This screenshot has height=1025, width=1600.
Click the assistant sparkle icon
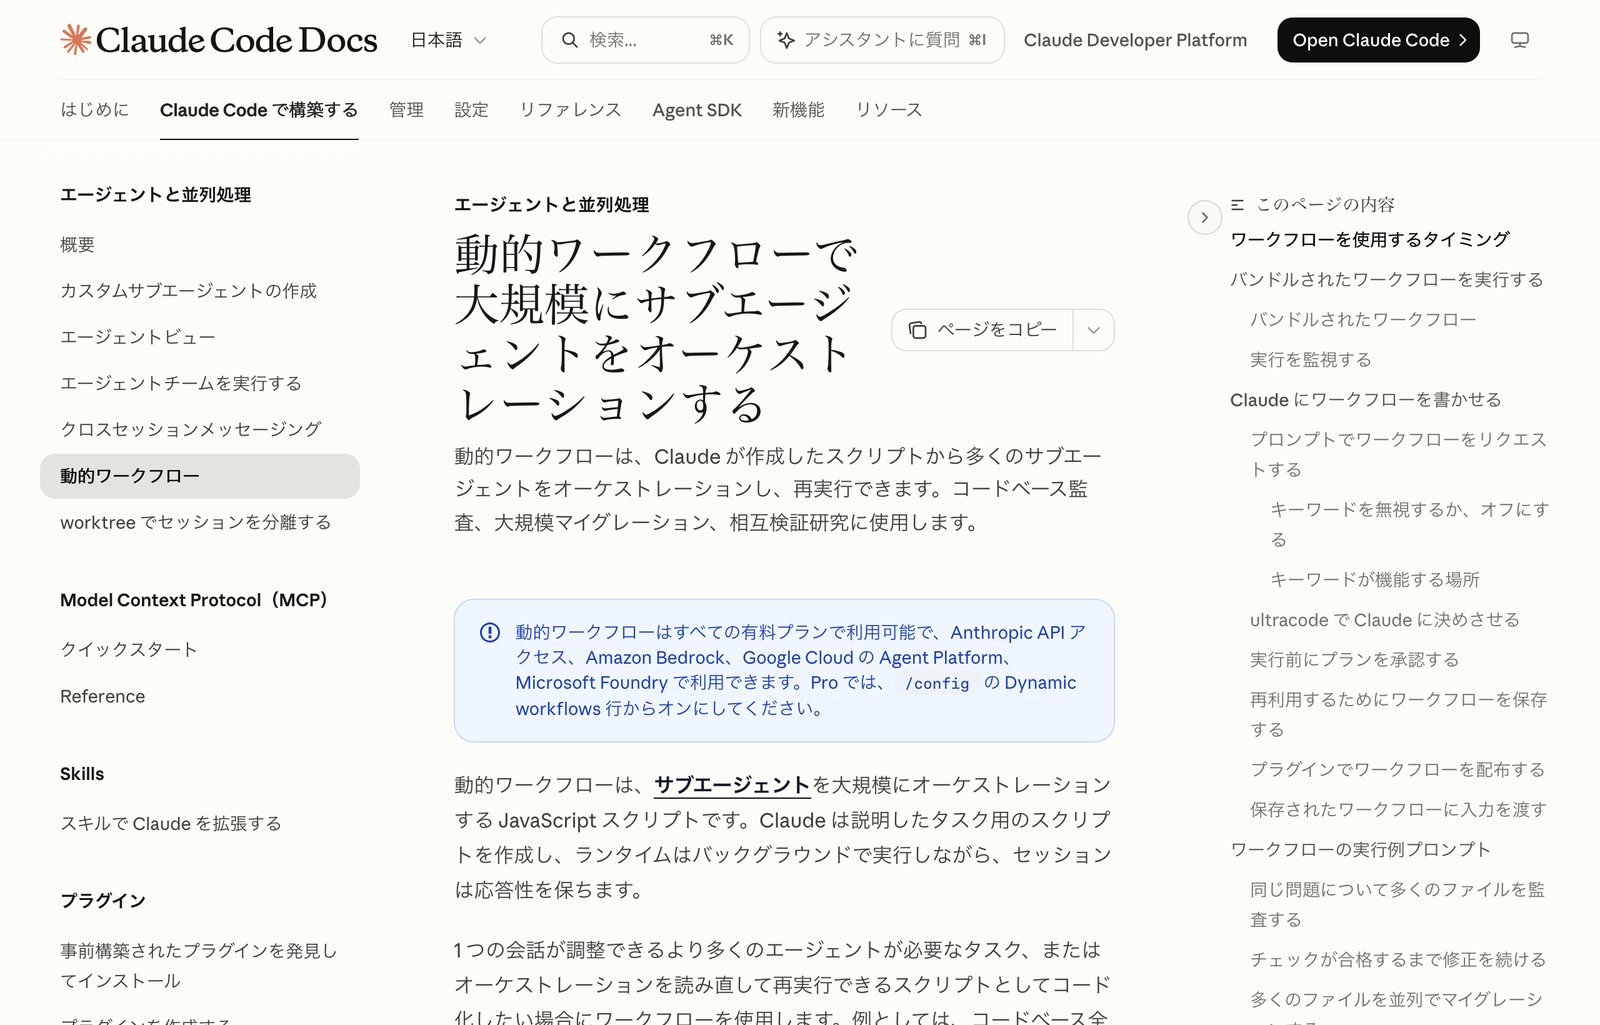(786, 40)
